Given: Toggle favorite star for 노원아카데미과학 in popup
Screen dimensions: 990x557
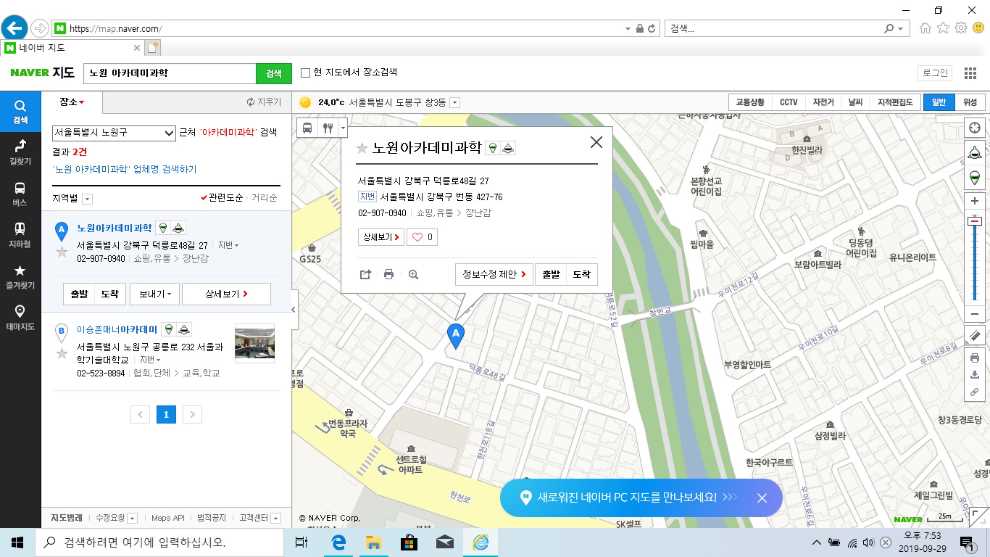Looking at the screenshot, I should point(362,149).
